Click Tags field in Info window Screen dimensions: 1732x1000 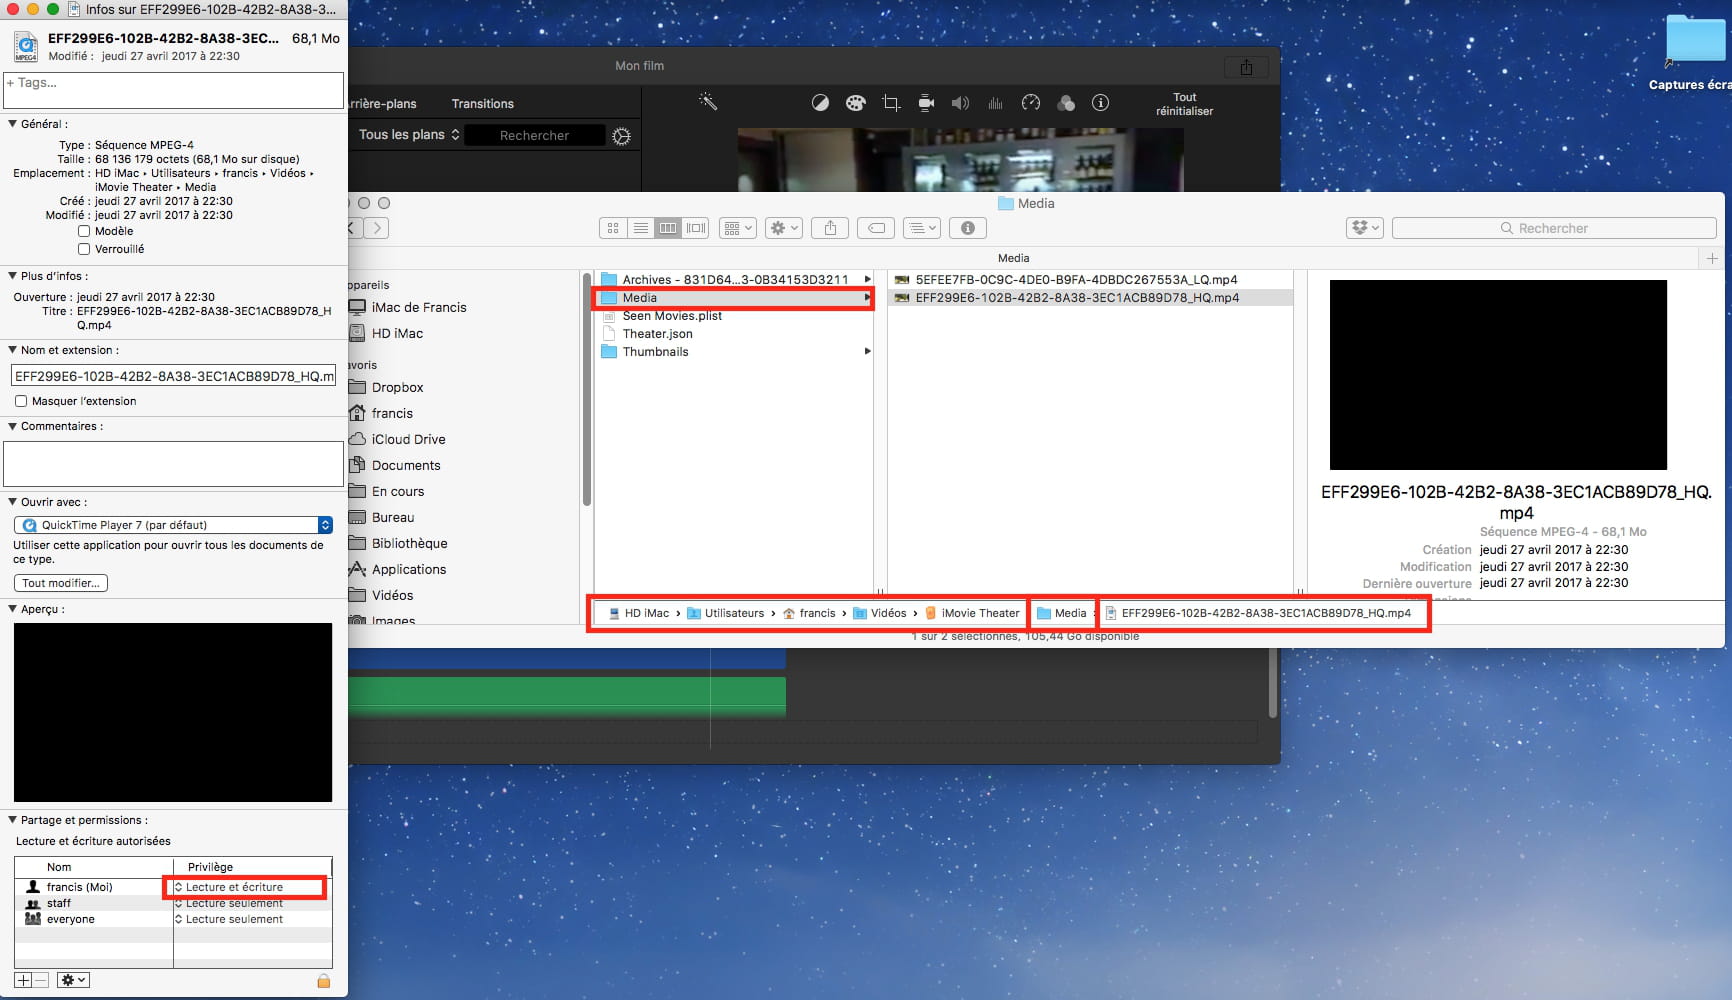click(x=173, y=90)
